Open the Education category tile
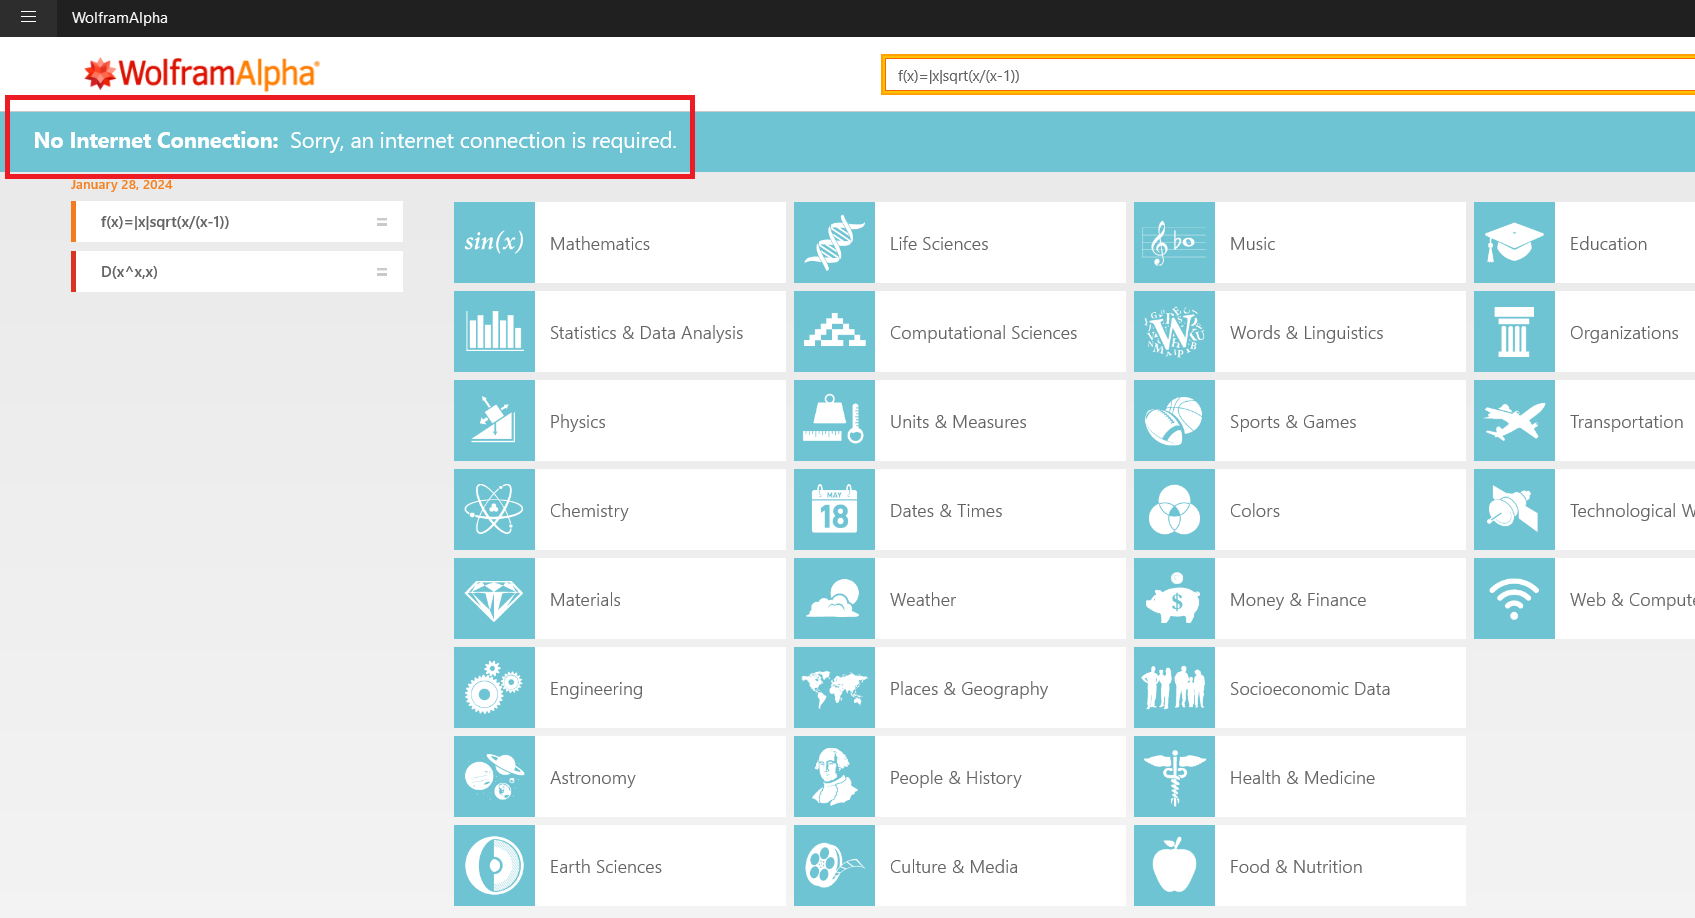The image size is (1695, 918). (x=1584, y=243)
